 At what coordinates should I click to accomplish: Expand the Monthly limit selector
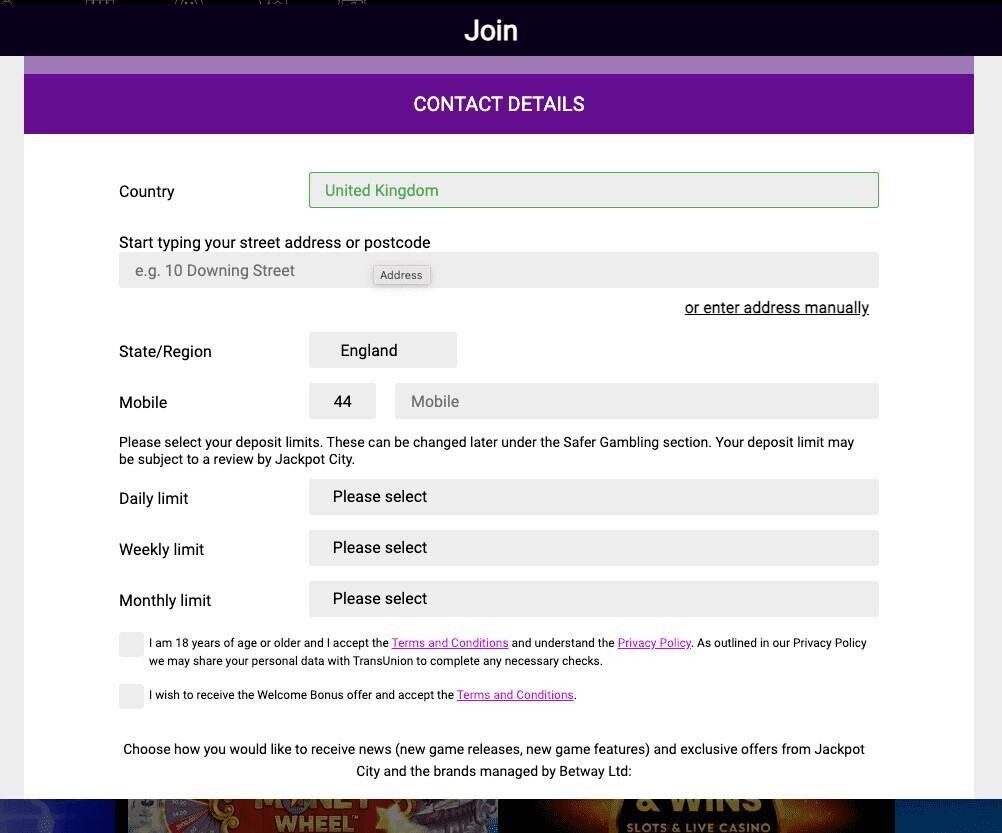click(x=593, y=599)
